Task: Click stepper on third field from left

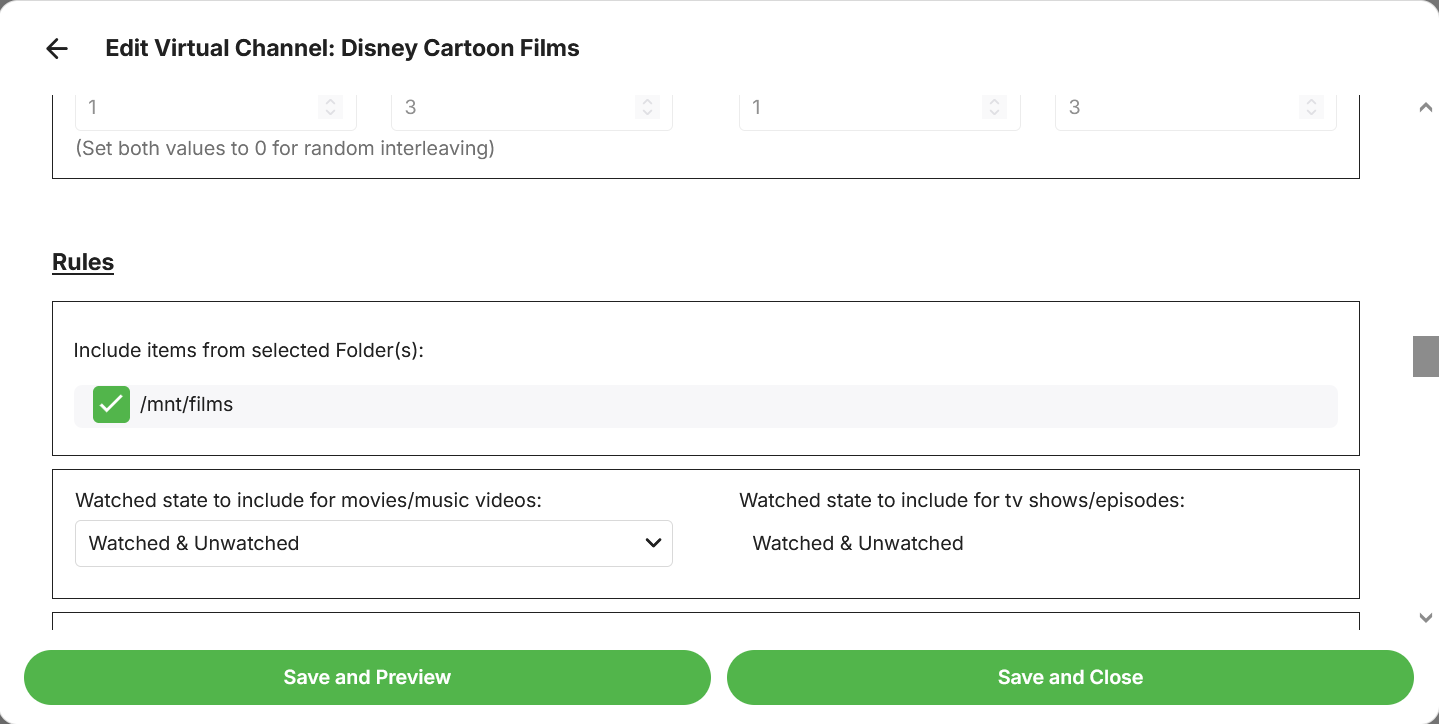Action: pyautogui.click(x=994, y=107)
